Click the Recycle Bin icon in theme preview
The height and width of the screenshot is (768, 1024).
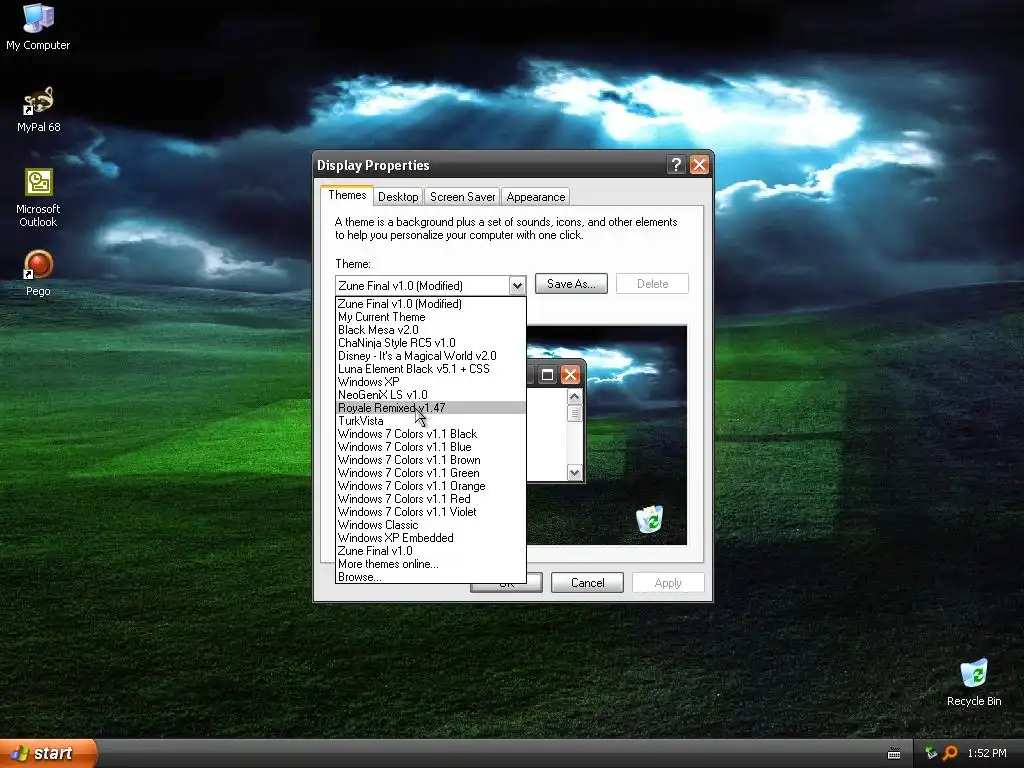(649, 519)
